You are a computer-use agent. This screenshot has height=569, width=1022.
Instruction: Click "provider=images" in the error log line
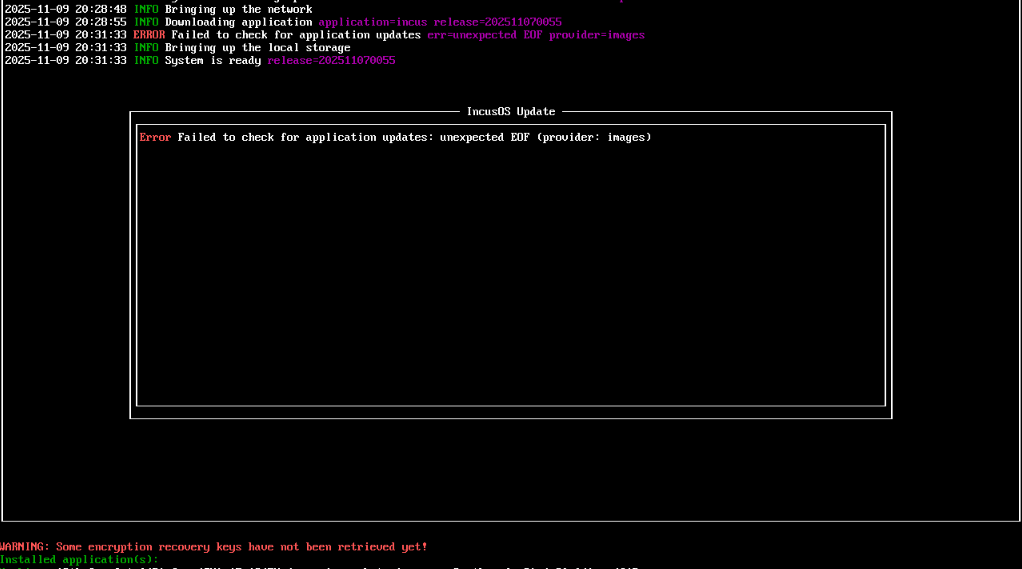pos(597,35)
